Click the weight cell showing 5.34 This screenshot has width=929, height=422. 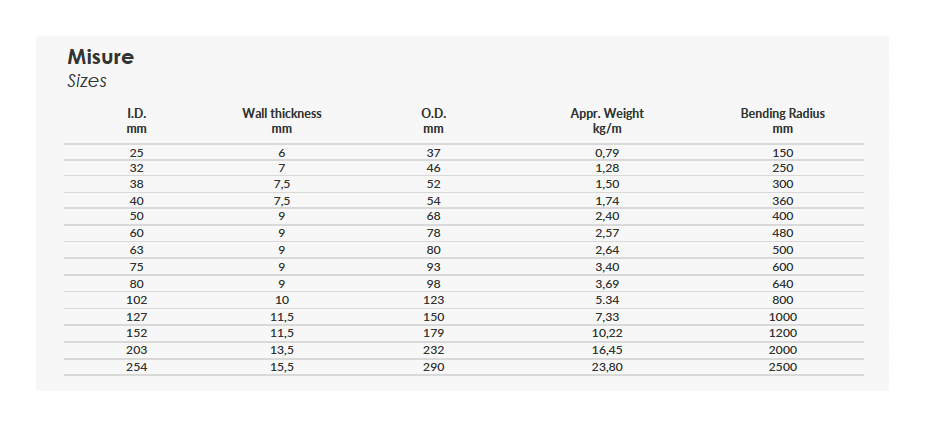tap(607, 300)
